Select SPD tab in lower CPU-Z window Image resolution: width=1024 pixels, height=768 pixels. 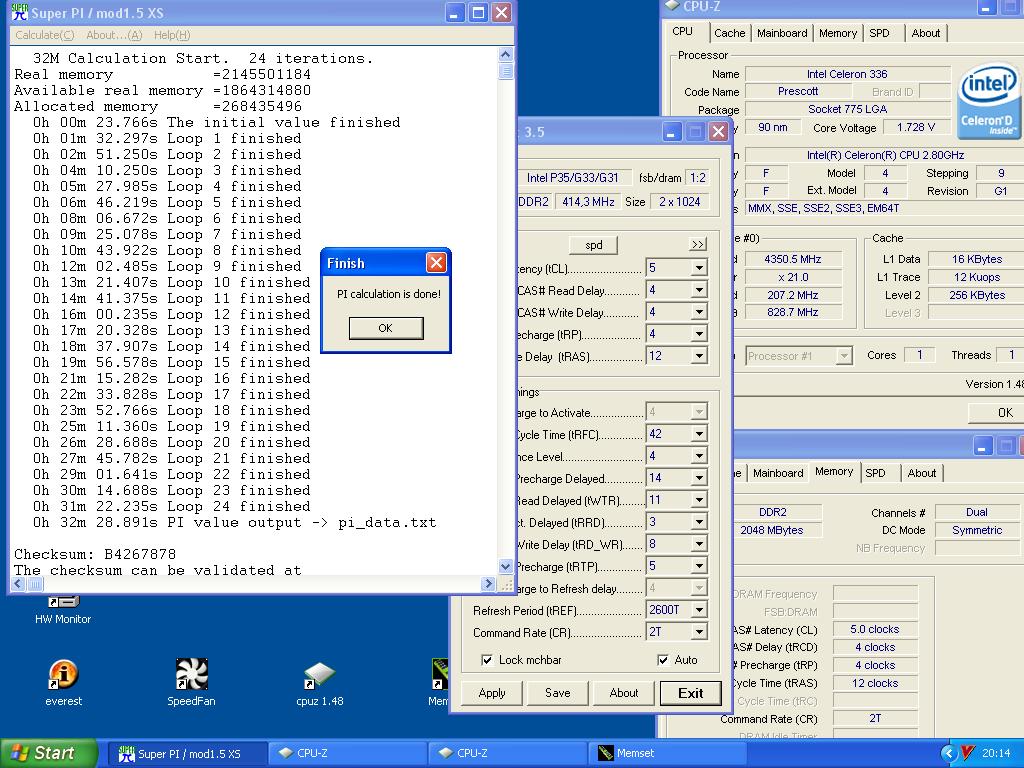click(x=876, y=473)
